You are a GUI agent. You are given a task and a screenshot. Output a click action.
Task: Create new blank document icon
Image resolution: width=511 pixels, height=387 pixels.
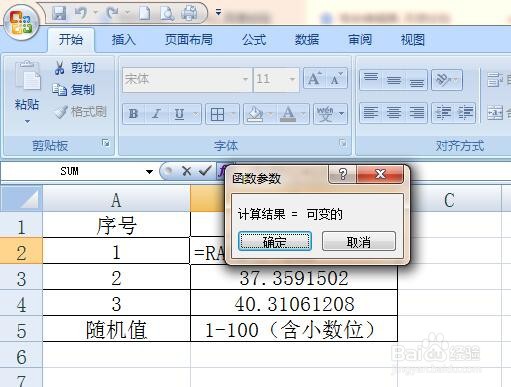coord(144,13)
